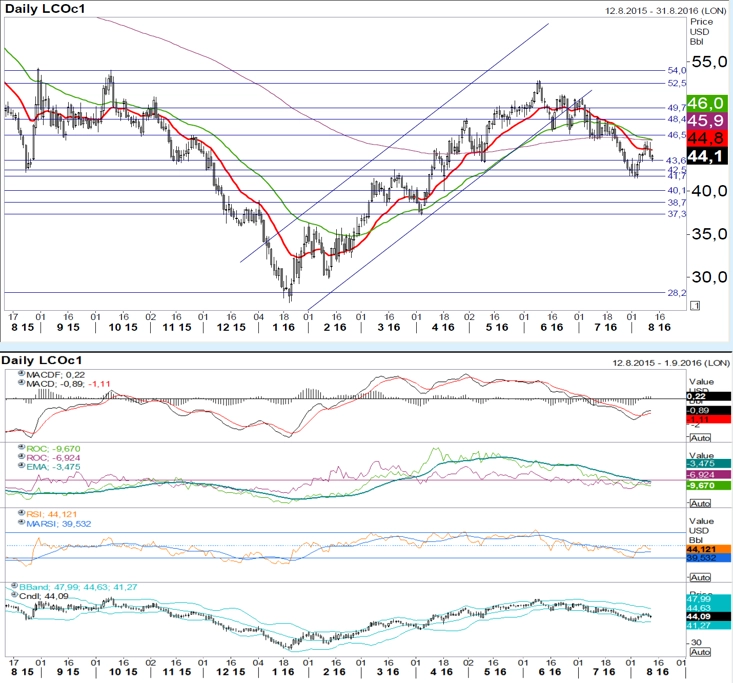
Task: Click the red 44,8 moving average label
Action: (x=707, y=138)
